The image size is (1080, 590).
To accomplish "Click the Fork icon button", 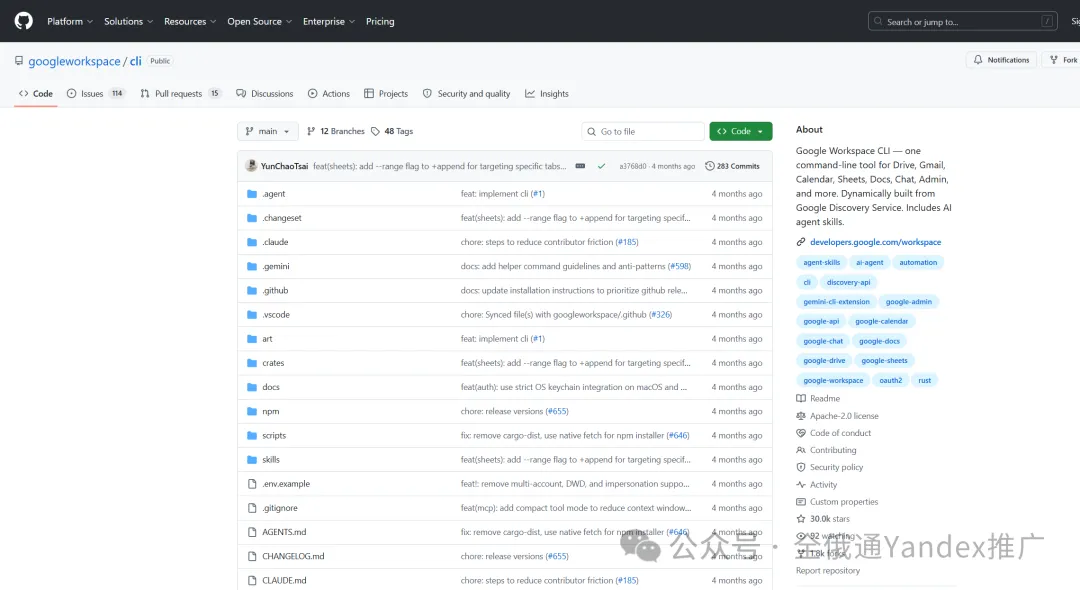I will 1054,60.
